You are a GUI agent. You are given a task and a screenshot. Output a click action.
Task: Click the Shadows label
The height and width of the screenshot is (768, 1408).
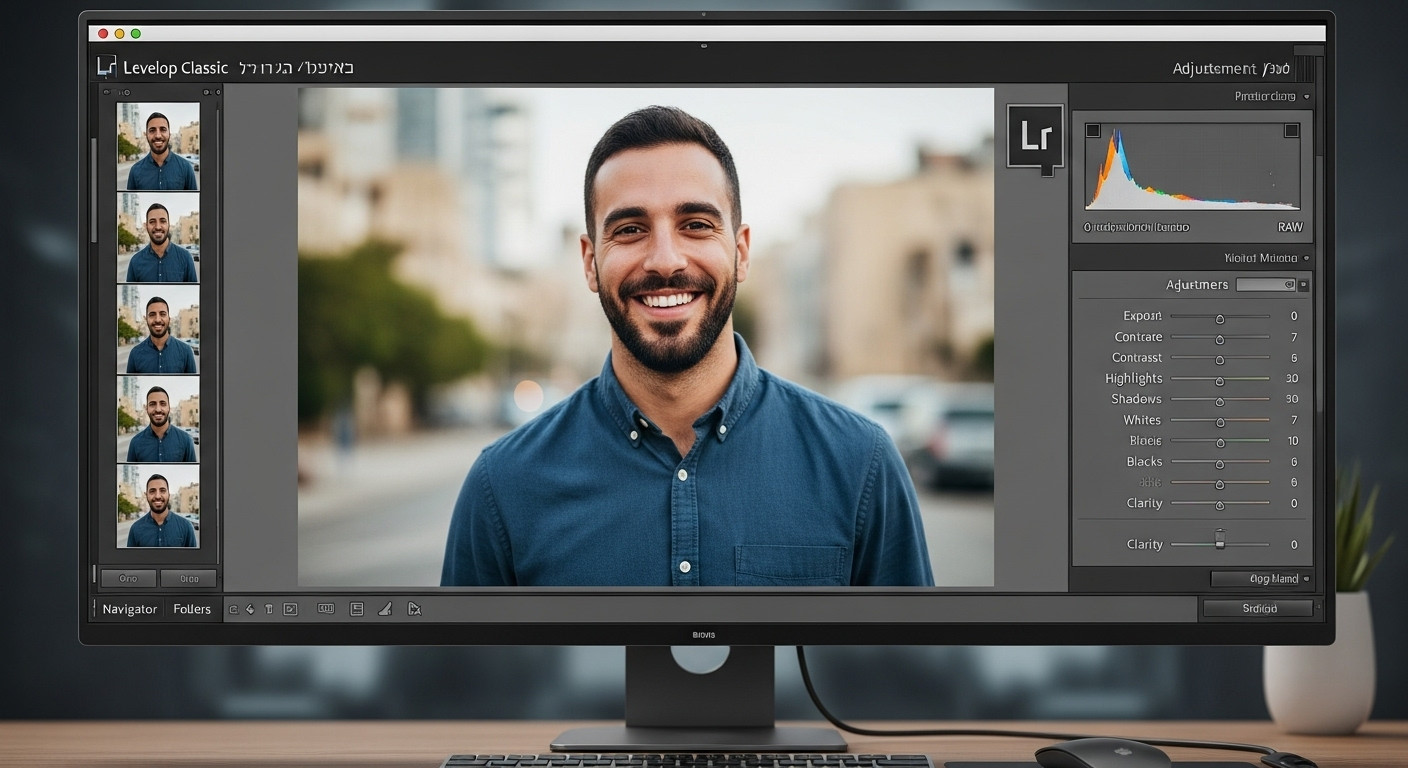click(1136, 399)
